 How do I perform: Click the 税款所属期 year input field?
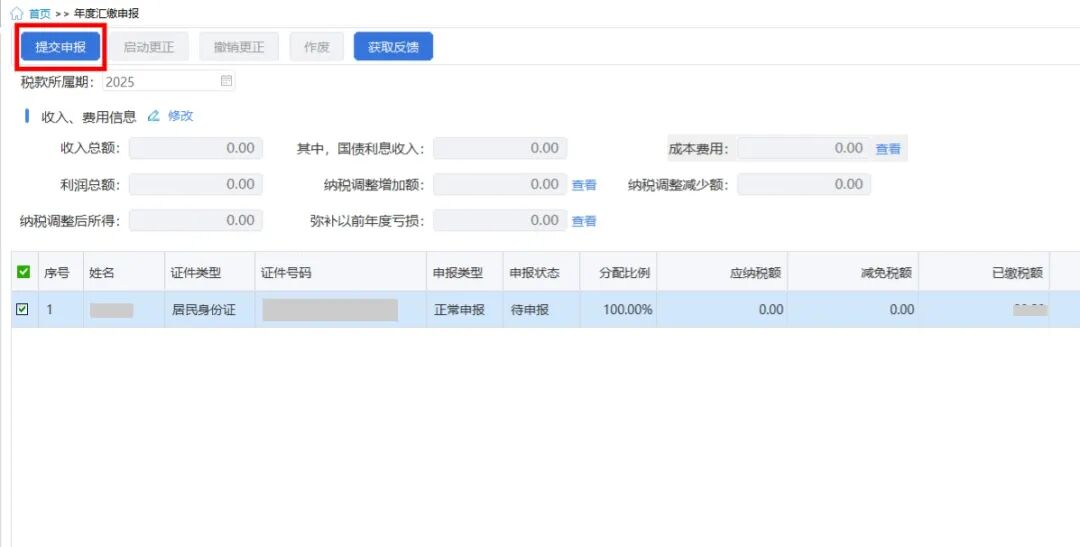click(x=158, y=81)
